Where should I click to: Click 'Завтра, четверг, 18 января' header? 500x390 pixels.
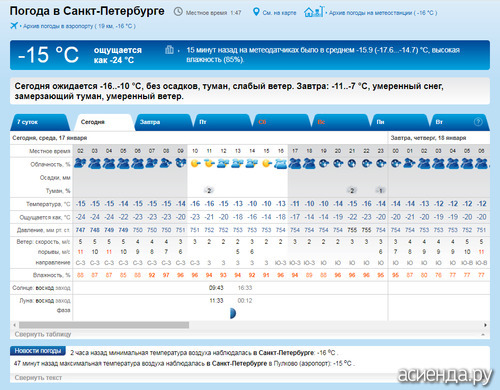coord(428,138)
